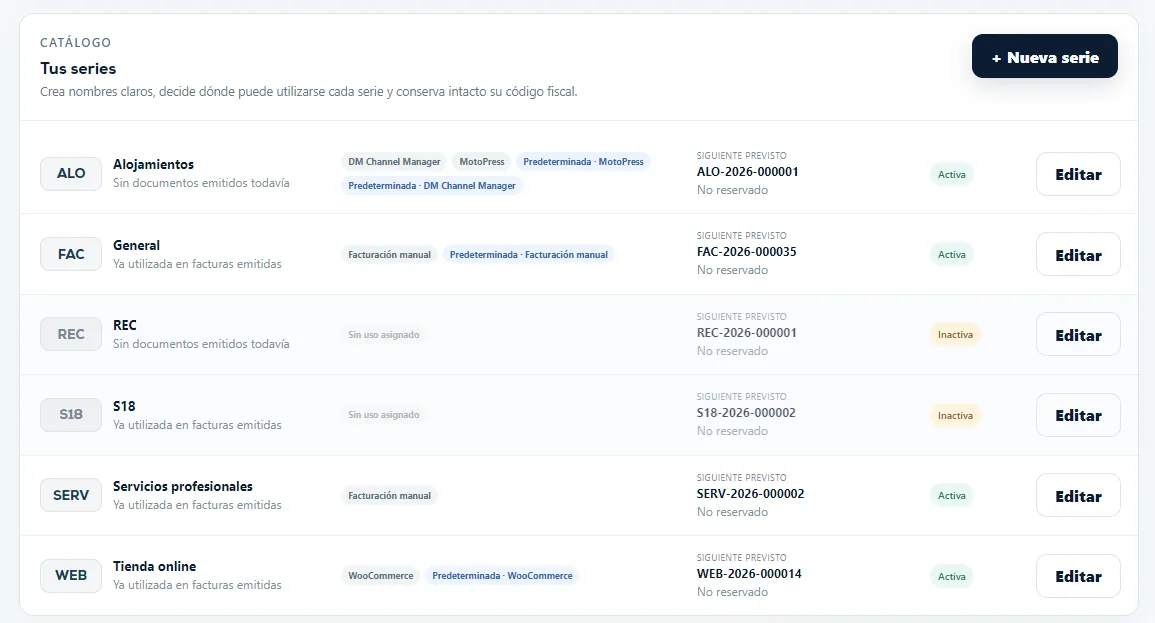Click the Servicios profesionales name
This screenshot has height=623, width=1155.
coord(183,486)
